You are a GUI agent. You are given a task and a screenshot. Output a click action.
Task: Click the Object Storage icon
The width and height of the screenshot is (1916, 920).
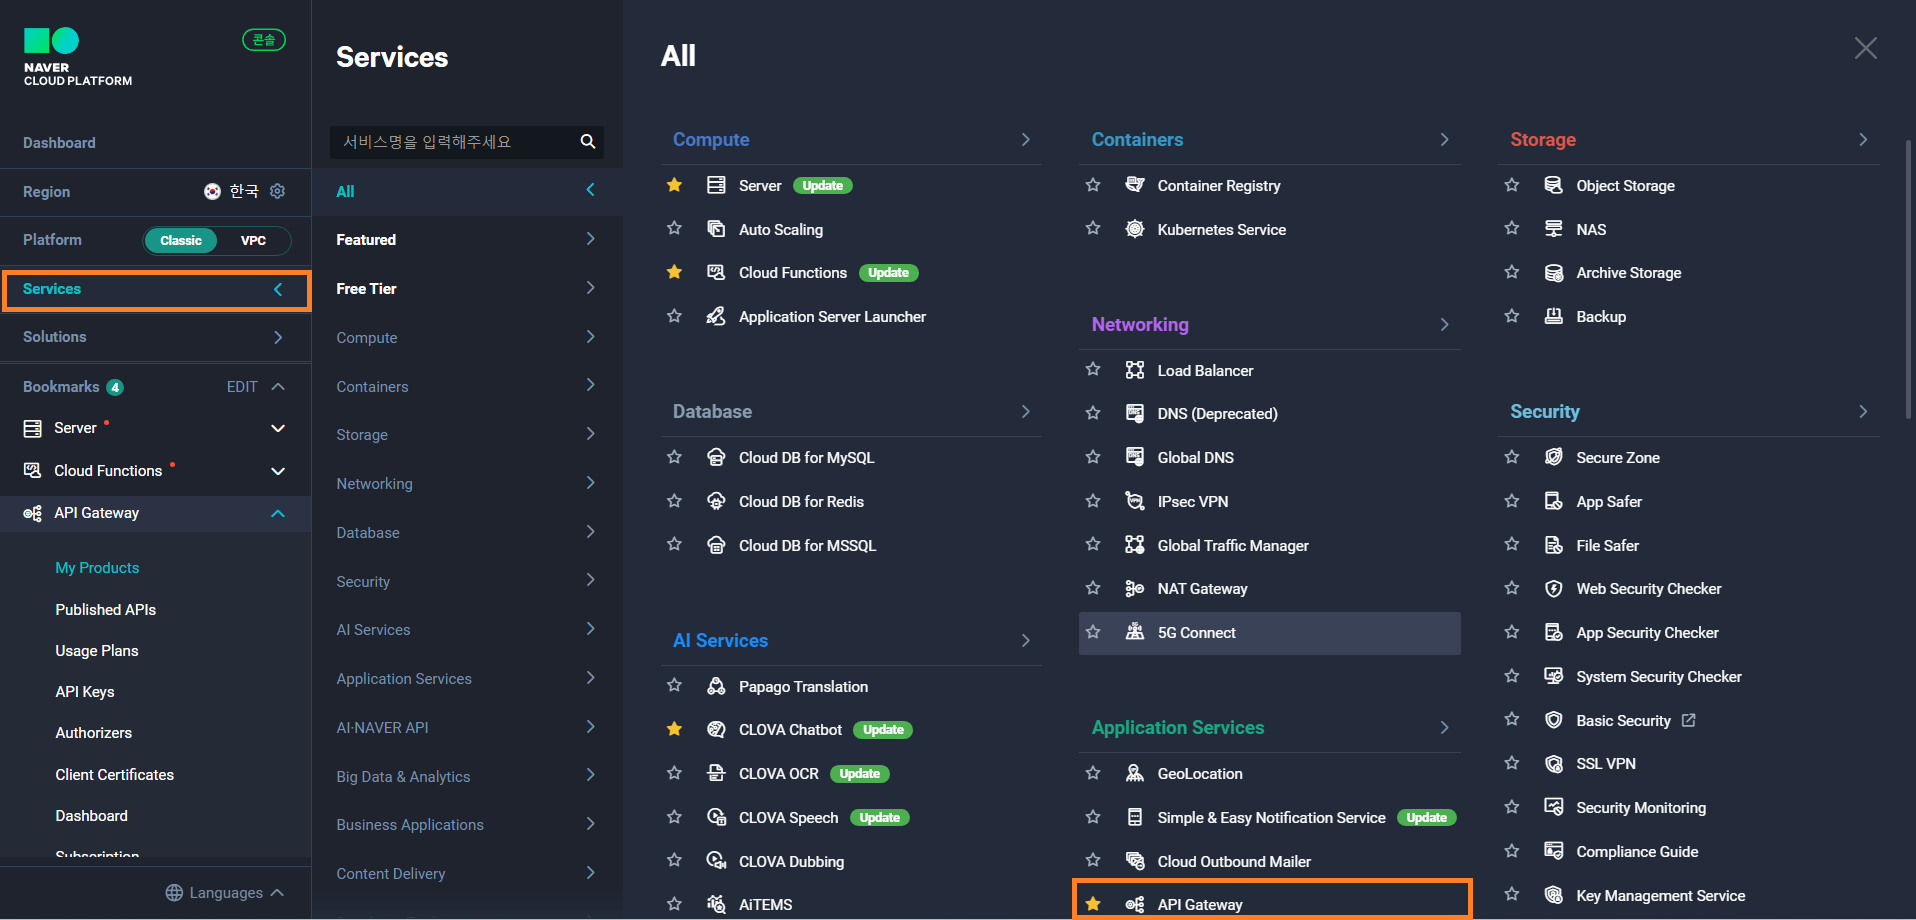click(x=1554, y=185)
